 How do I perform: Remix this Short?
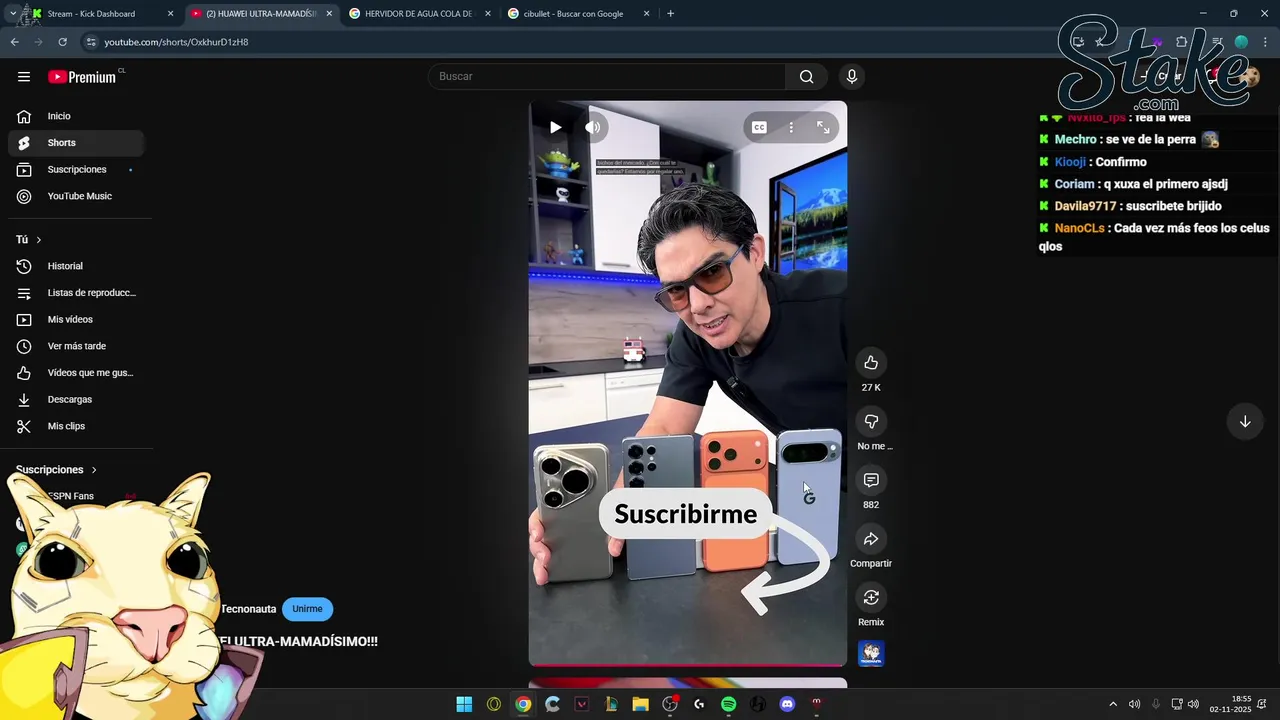coord(871,598)
